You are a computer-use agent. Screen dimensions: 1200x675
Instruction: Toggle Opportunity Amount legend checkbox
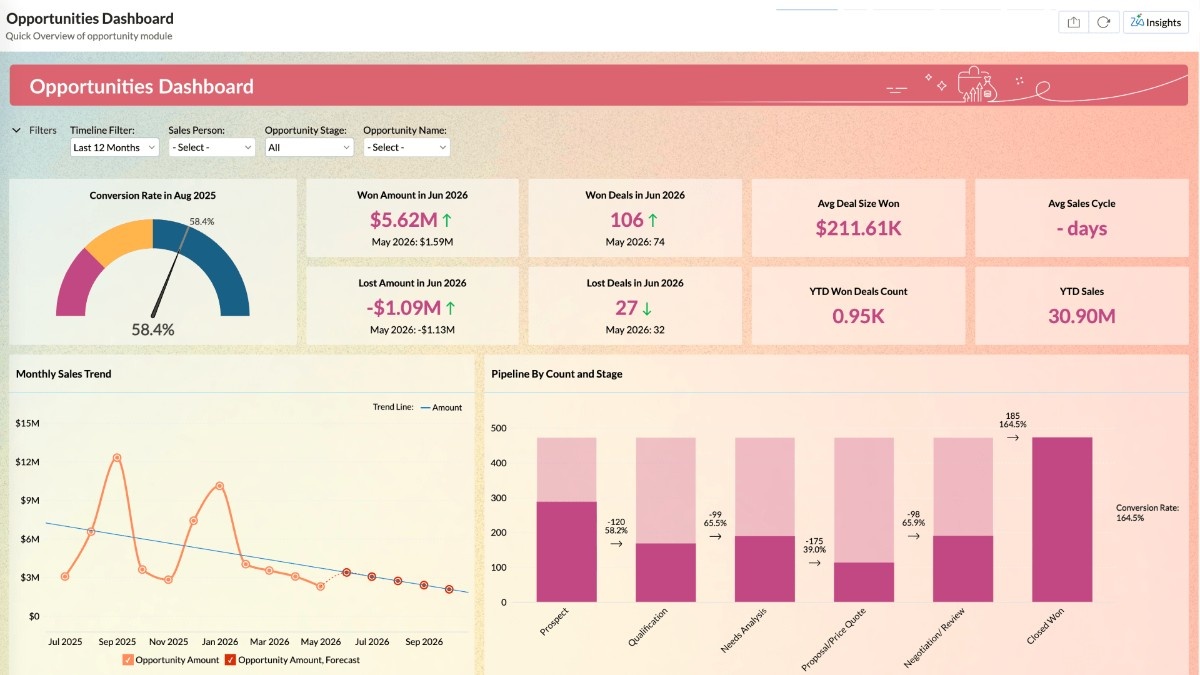click(x=128, y=660)
